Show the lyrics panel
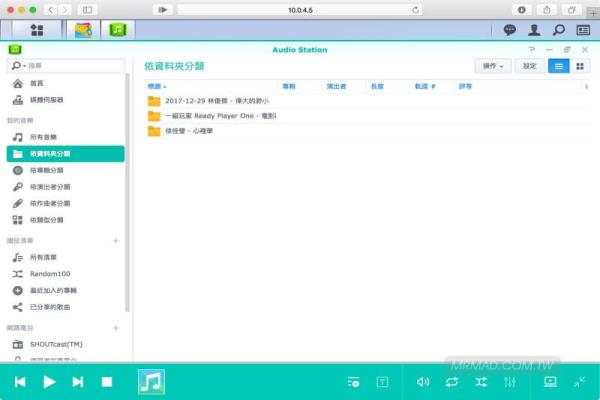The width and height of the screenshot is (600, 400). point(382,382)
